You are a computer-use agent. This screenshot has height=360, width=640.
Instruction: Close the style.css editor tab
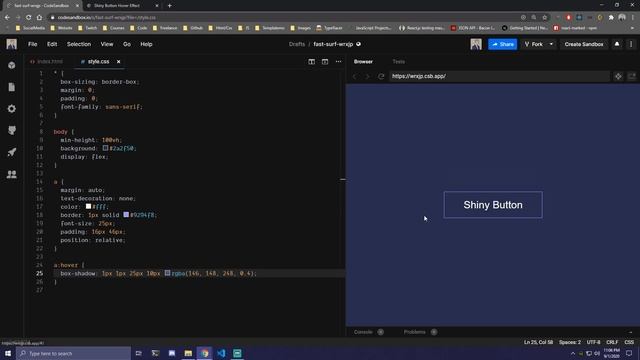pos(118,62)
